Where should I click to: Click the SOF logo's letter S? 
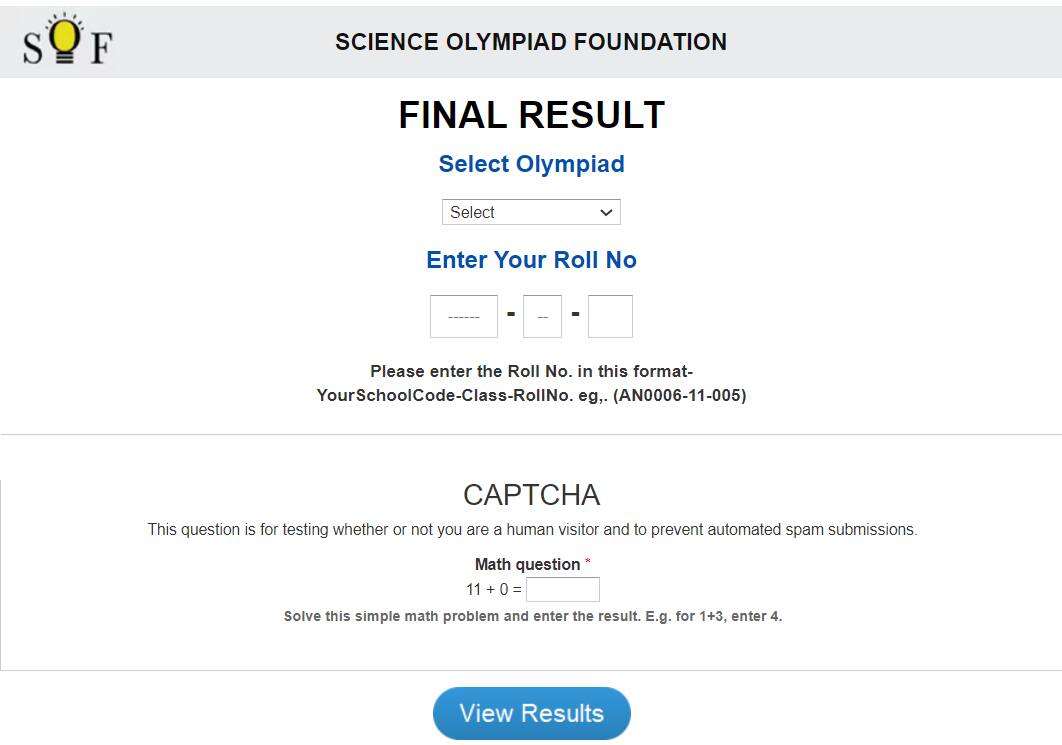33,48
